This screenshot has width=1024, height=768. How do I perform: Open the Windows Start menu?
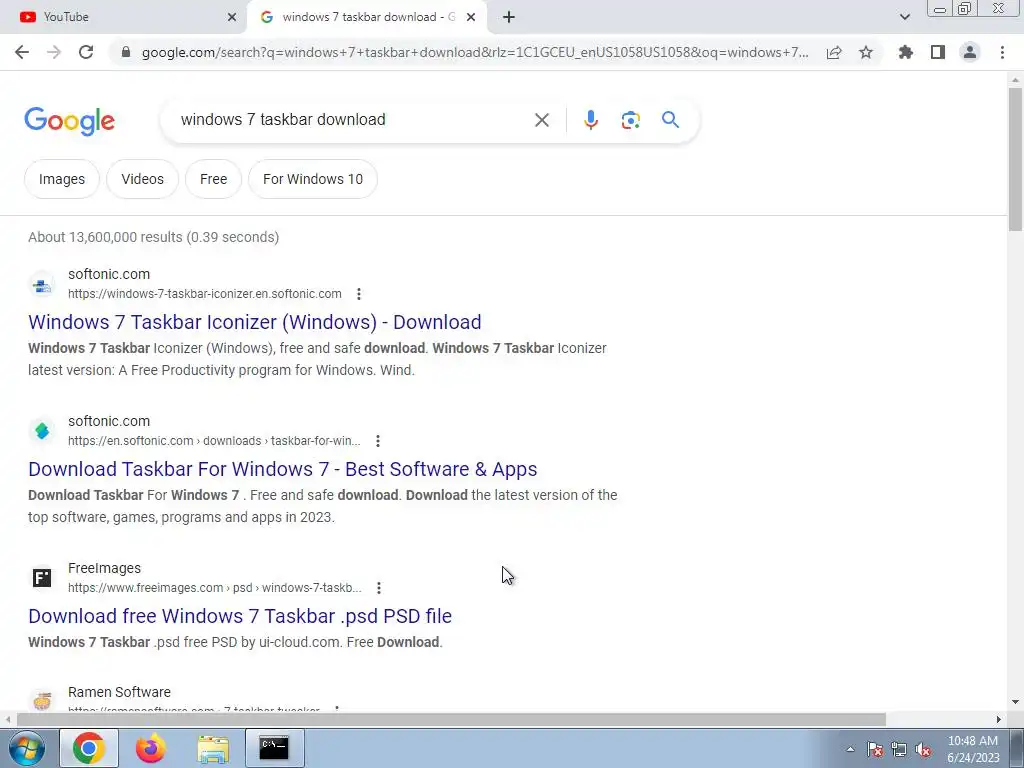click(26, 748)
